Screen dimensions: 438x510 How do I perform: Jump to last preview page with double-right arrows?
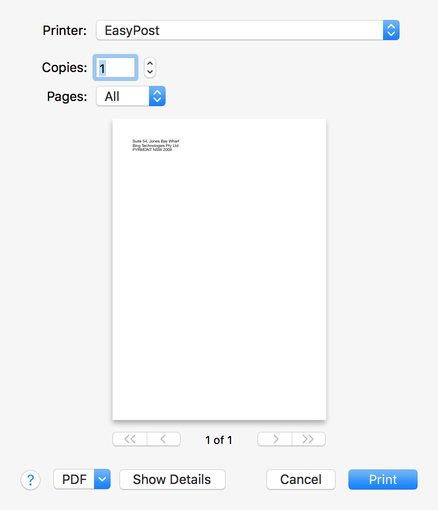[309, 439]
